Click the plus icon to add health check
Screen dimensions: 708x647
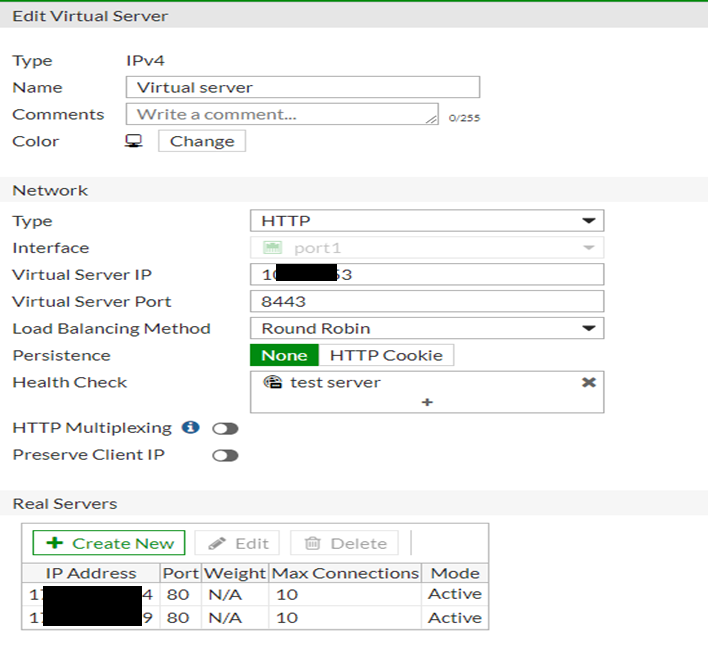coord(427,402)
